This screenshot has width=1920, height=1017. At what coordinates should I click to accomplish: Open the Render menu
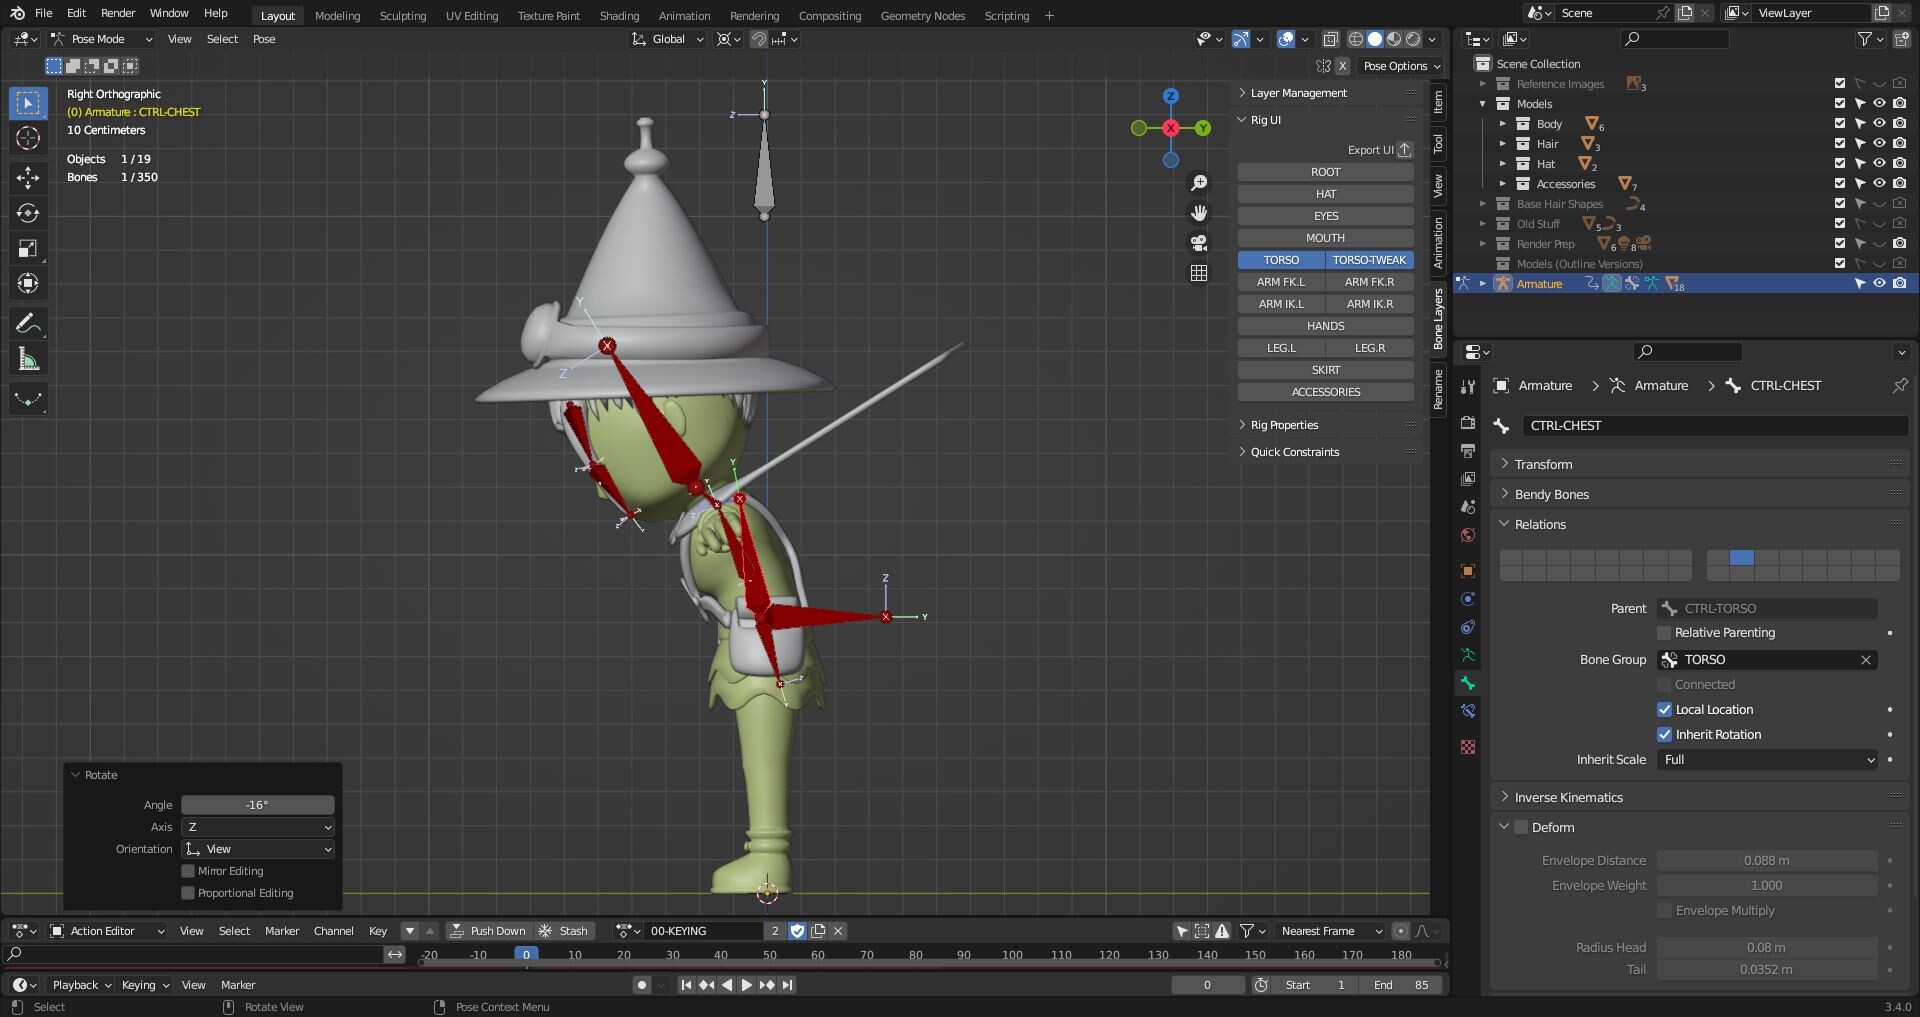(117, 13)
